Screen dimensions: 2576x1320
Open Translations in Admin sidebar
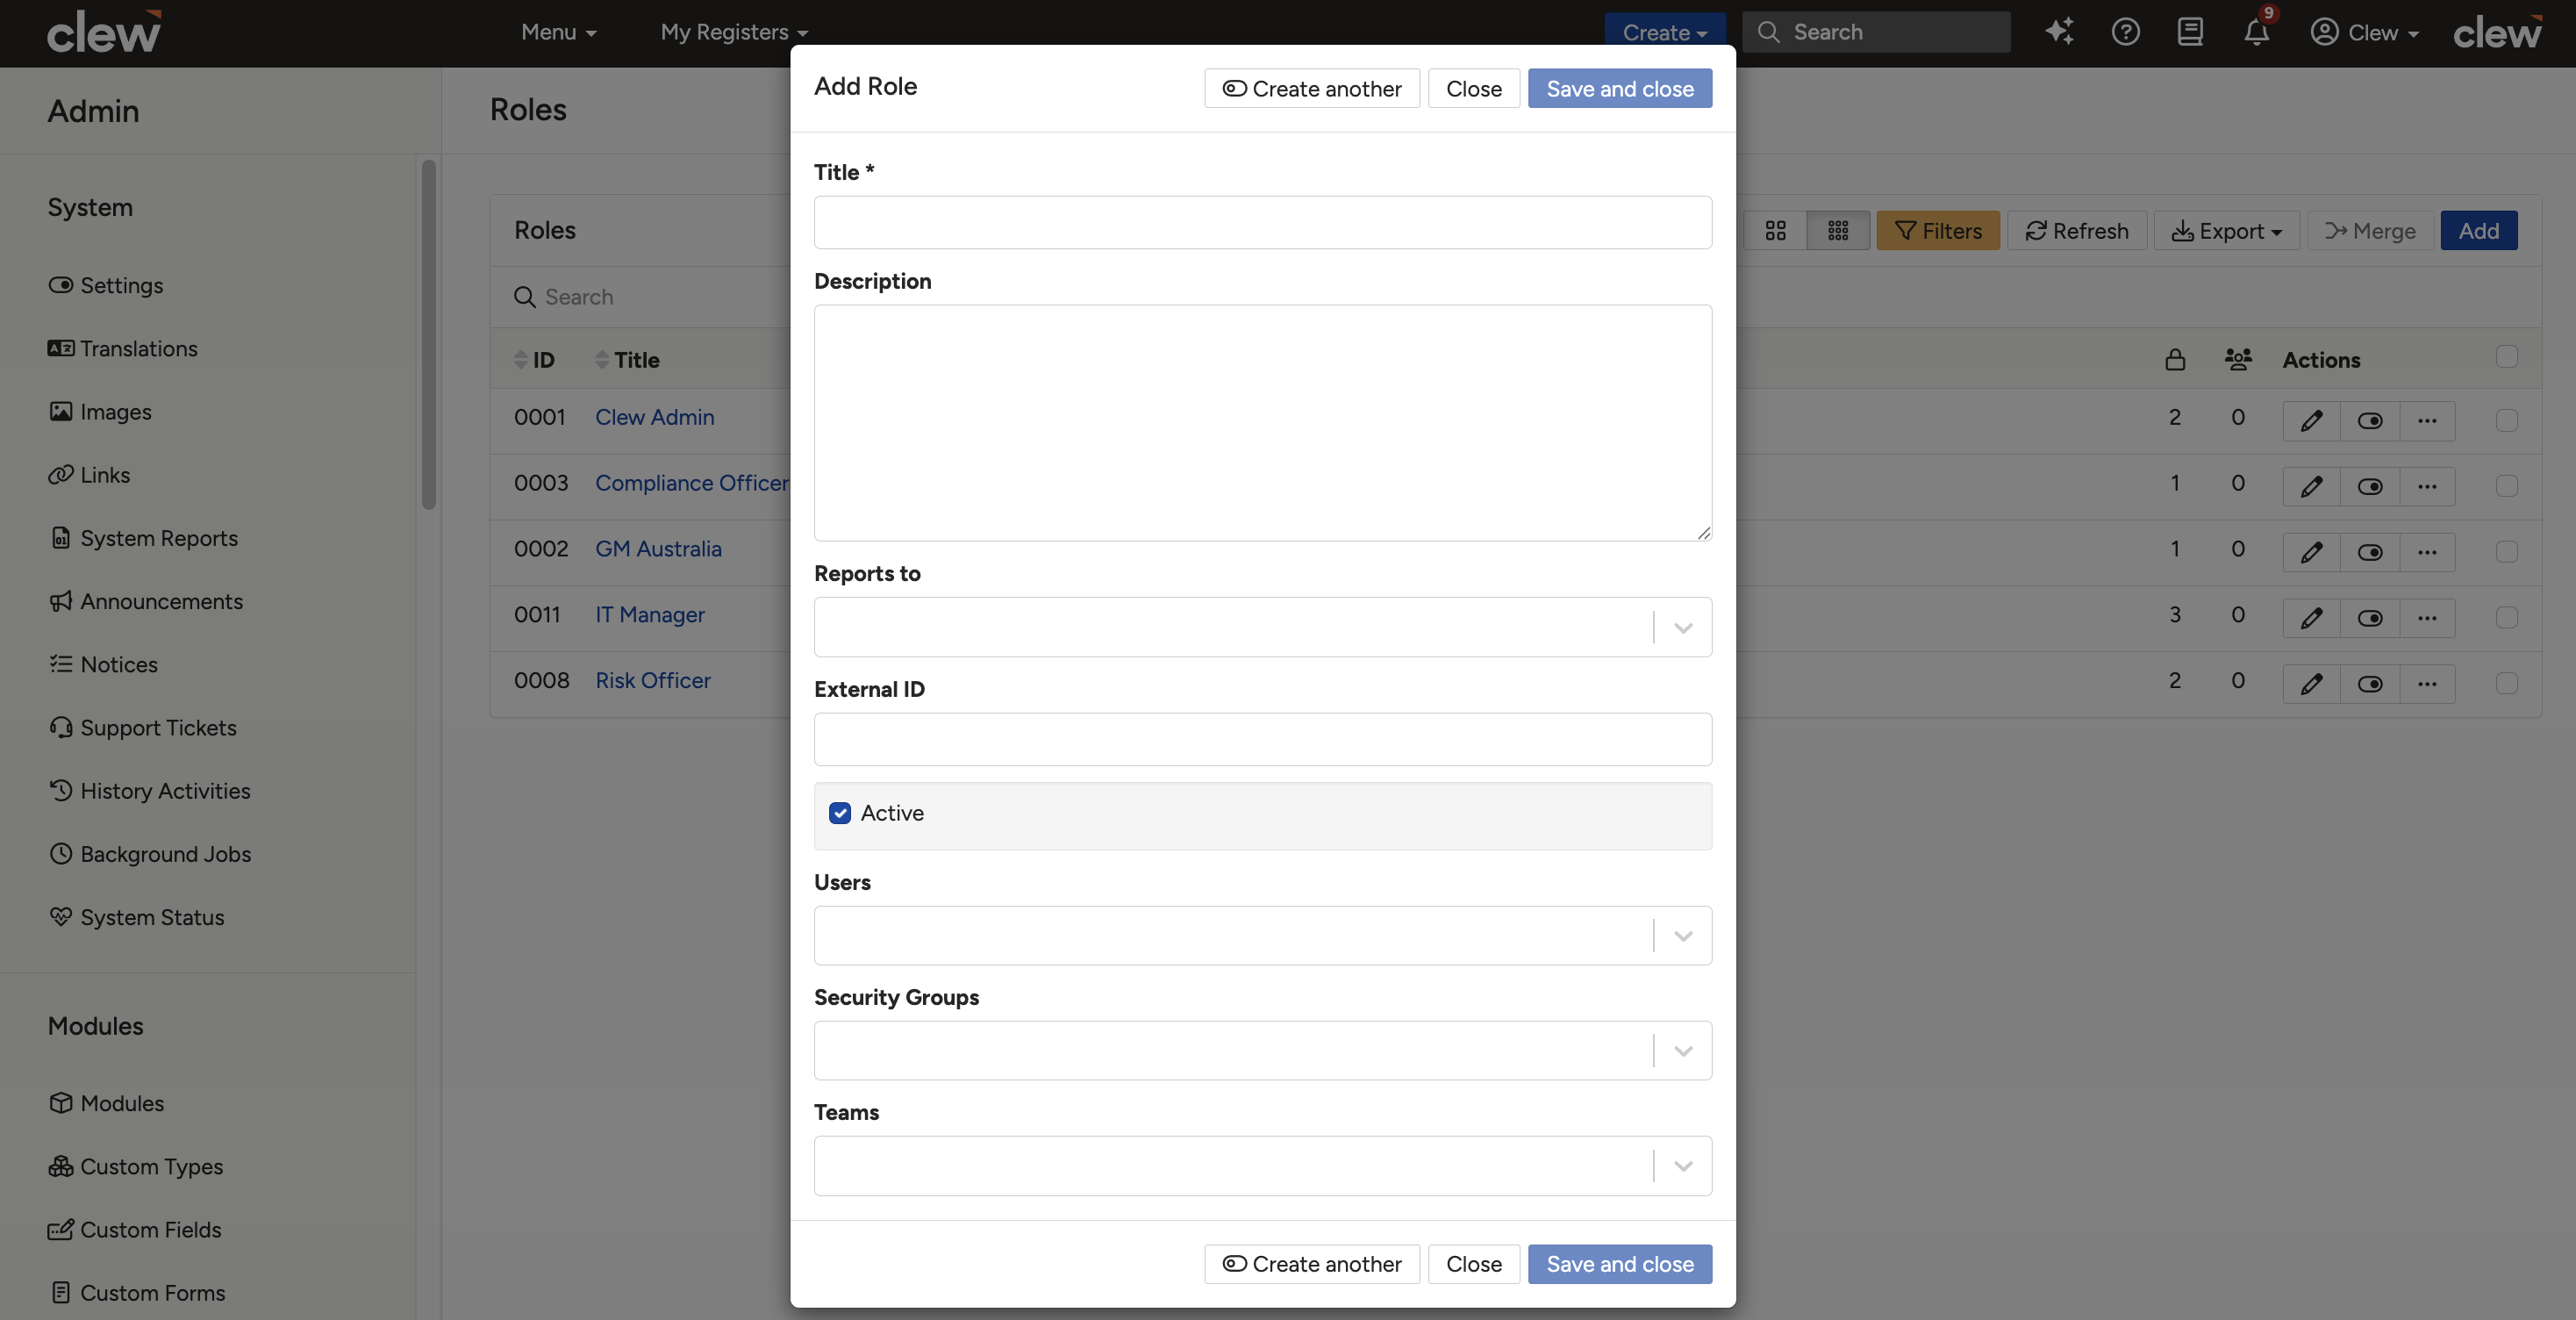click(122, 349)
